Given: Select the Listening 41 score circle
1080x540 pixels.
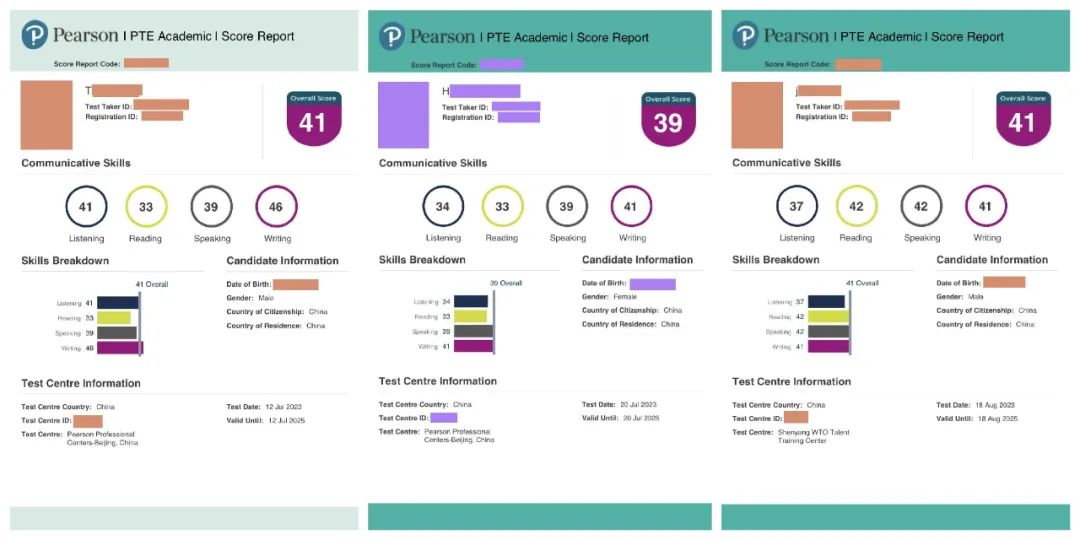Looking at the screenshot, I should pyautogui.click(x=86, y=207).
